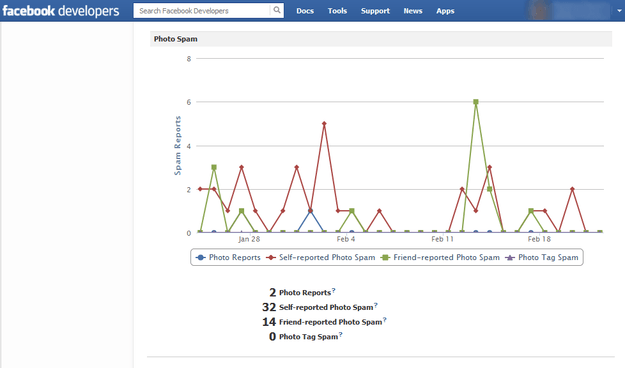The width and height of the screenshot is (625, 368).
Task: Go to the Support page
Action: [375, 11]
